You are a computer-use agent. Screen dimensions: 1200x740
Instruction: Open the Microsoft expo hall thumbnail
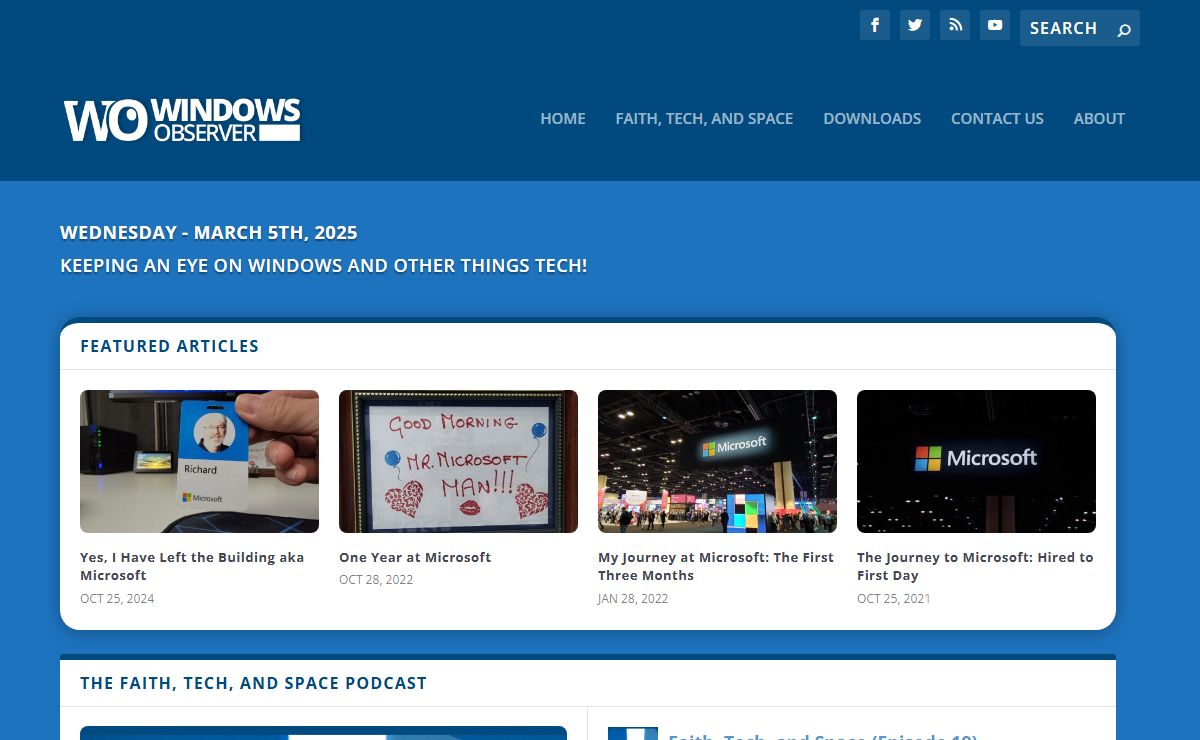[717, 461]
